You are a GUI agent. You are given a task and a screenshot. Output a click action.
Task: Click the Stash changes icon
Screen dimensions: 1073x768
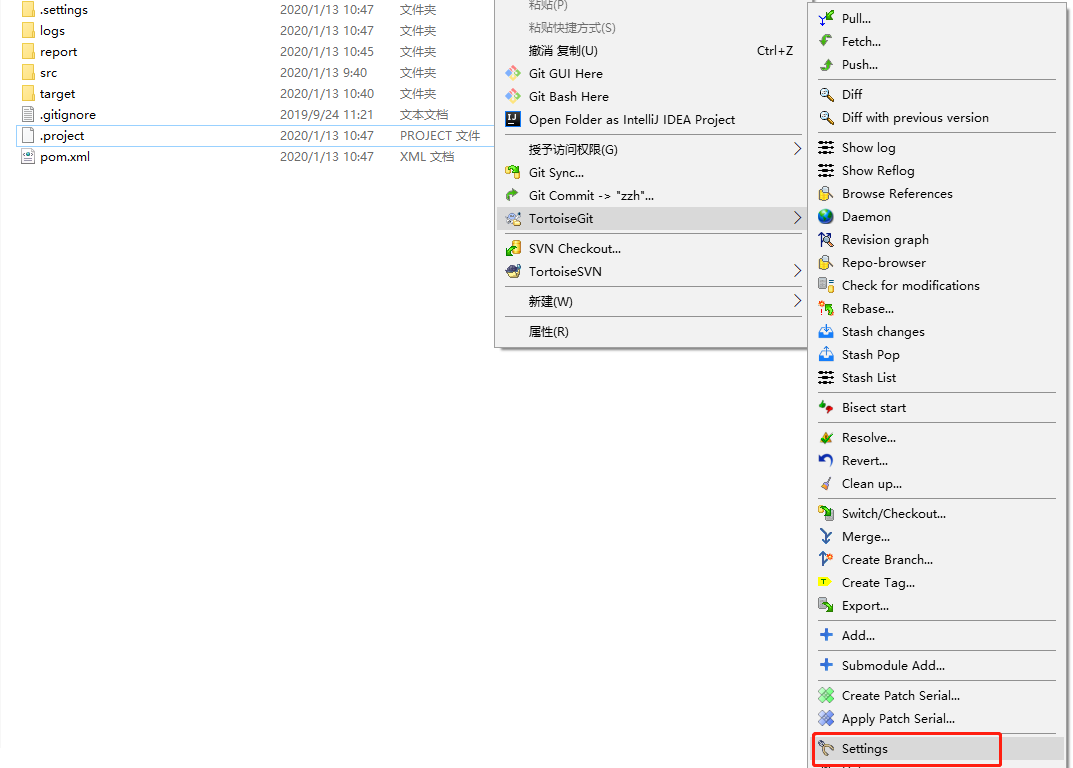click(x=827, y=331)
